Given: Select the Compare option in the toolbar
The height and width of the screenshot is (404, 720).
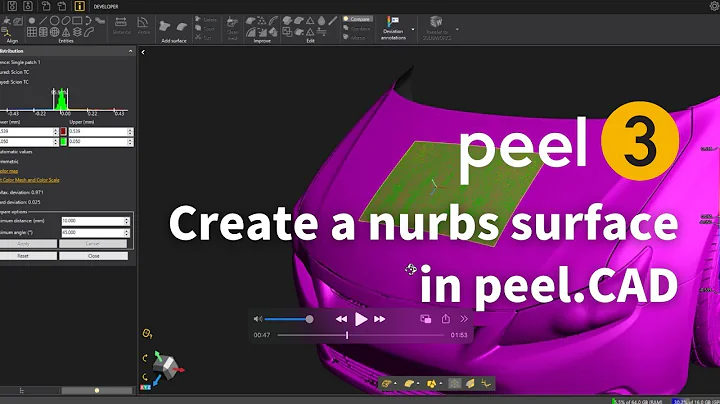Looking at the screenshot, I should (x=357, y=19).
